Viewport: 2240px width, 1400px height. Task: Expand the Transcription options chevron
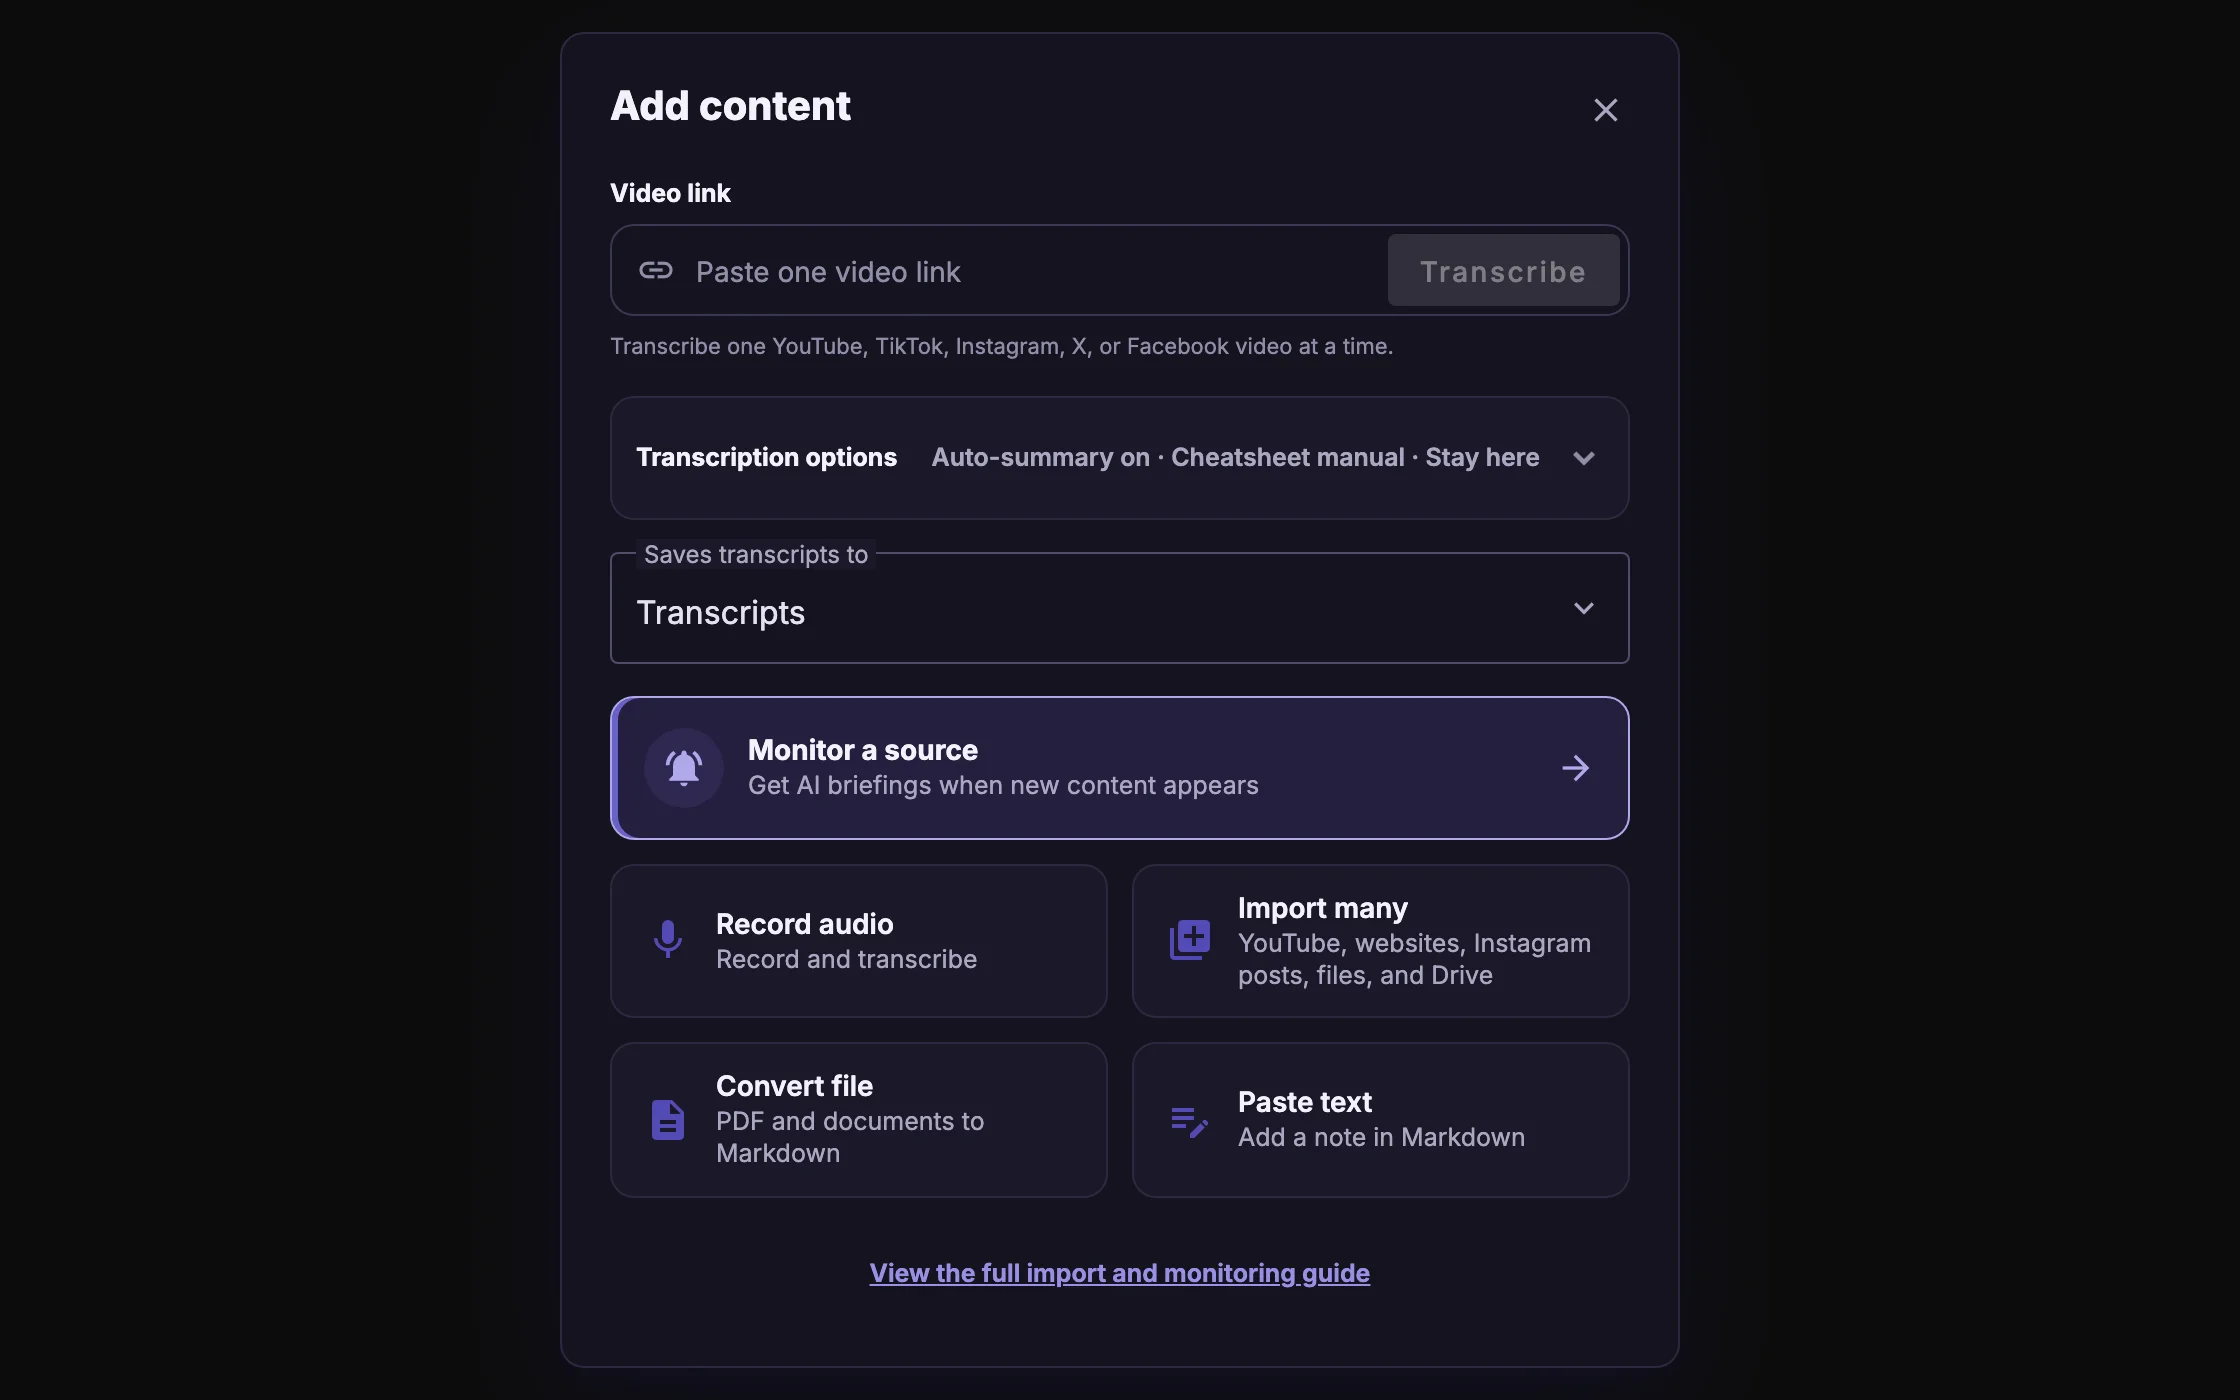tap(1584, 458)
